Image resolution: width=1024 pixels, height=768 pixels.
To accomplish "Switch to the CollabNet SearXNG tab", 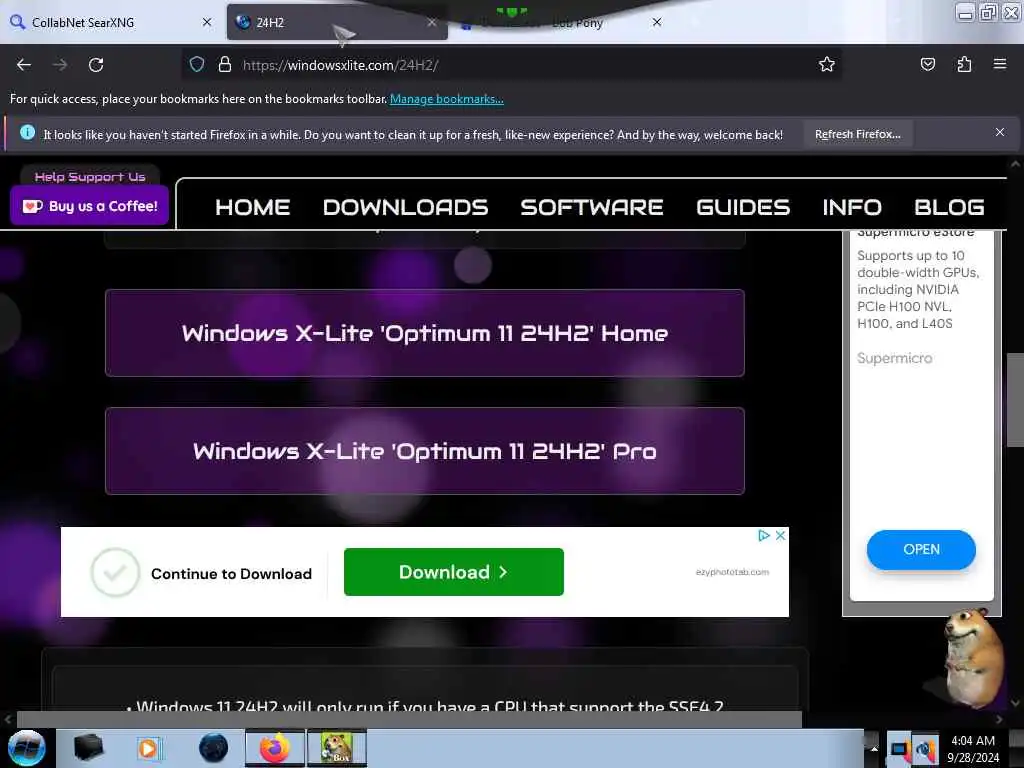I will (x=112, y=22).
